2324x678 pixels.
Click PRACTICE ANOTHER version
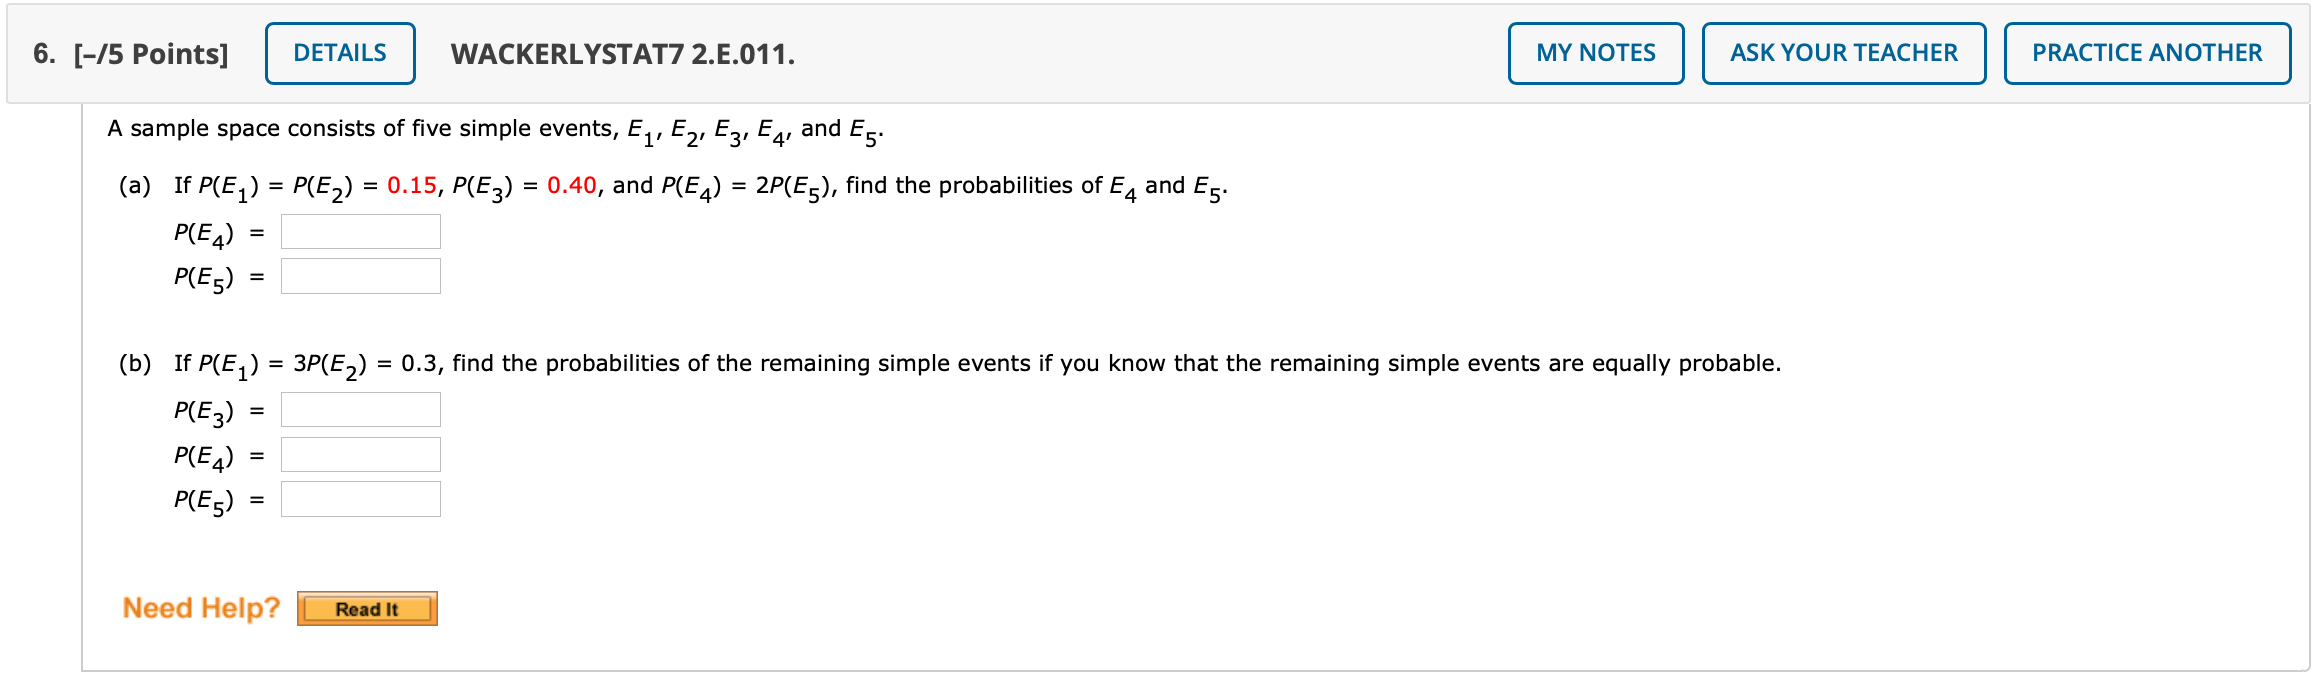(x=2146, y=52)
